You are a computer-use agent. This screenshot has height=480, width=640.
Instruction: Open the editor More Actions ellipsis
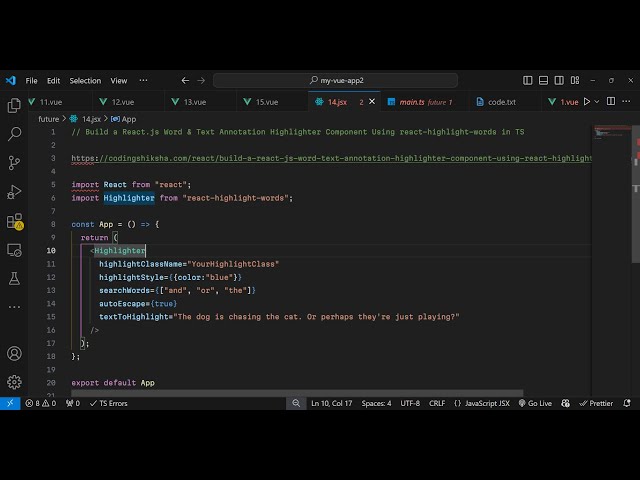pyautogui.click(x=628, y=102)
